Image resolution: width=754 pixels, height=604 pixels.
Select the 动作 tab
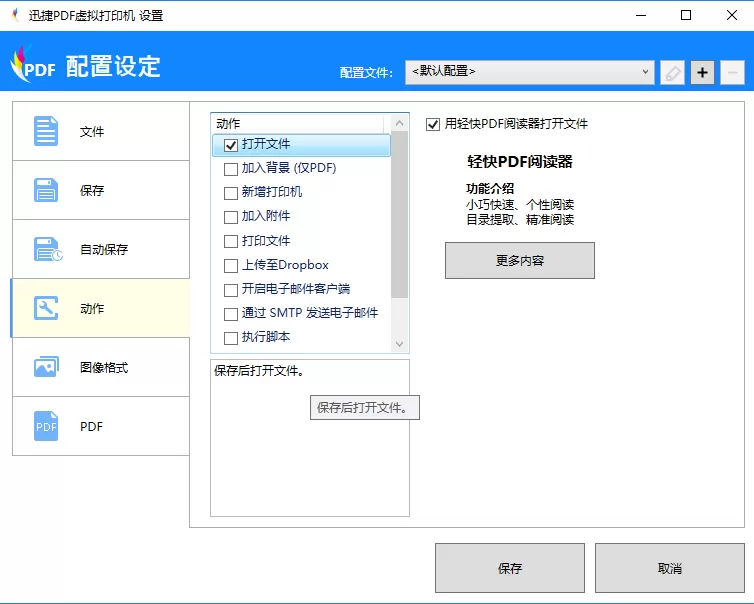pos(101,308)
